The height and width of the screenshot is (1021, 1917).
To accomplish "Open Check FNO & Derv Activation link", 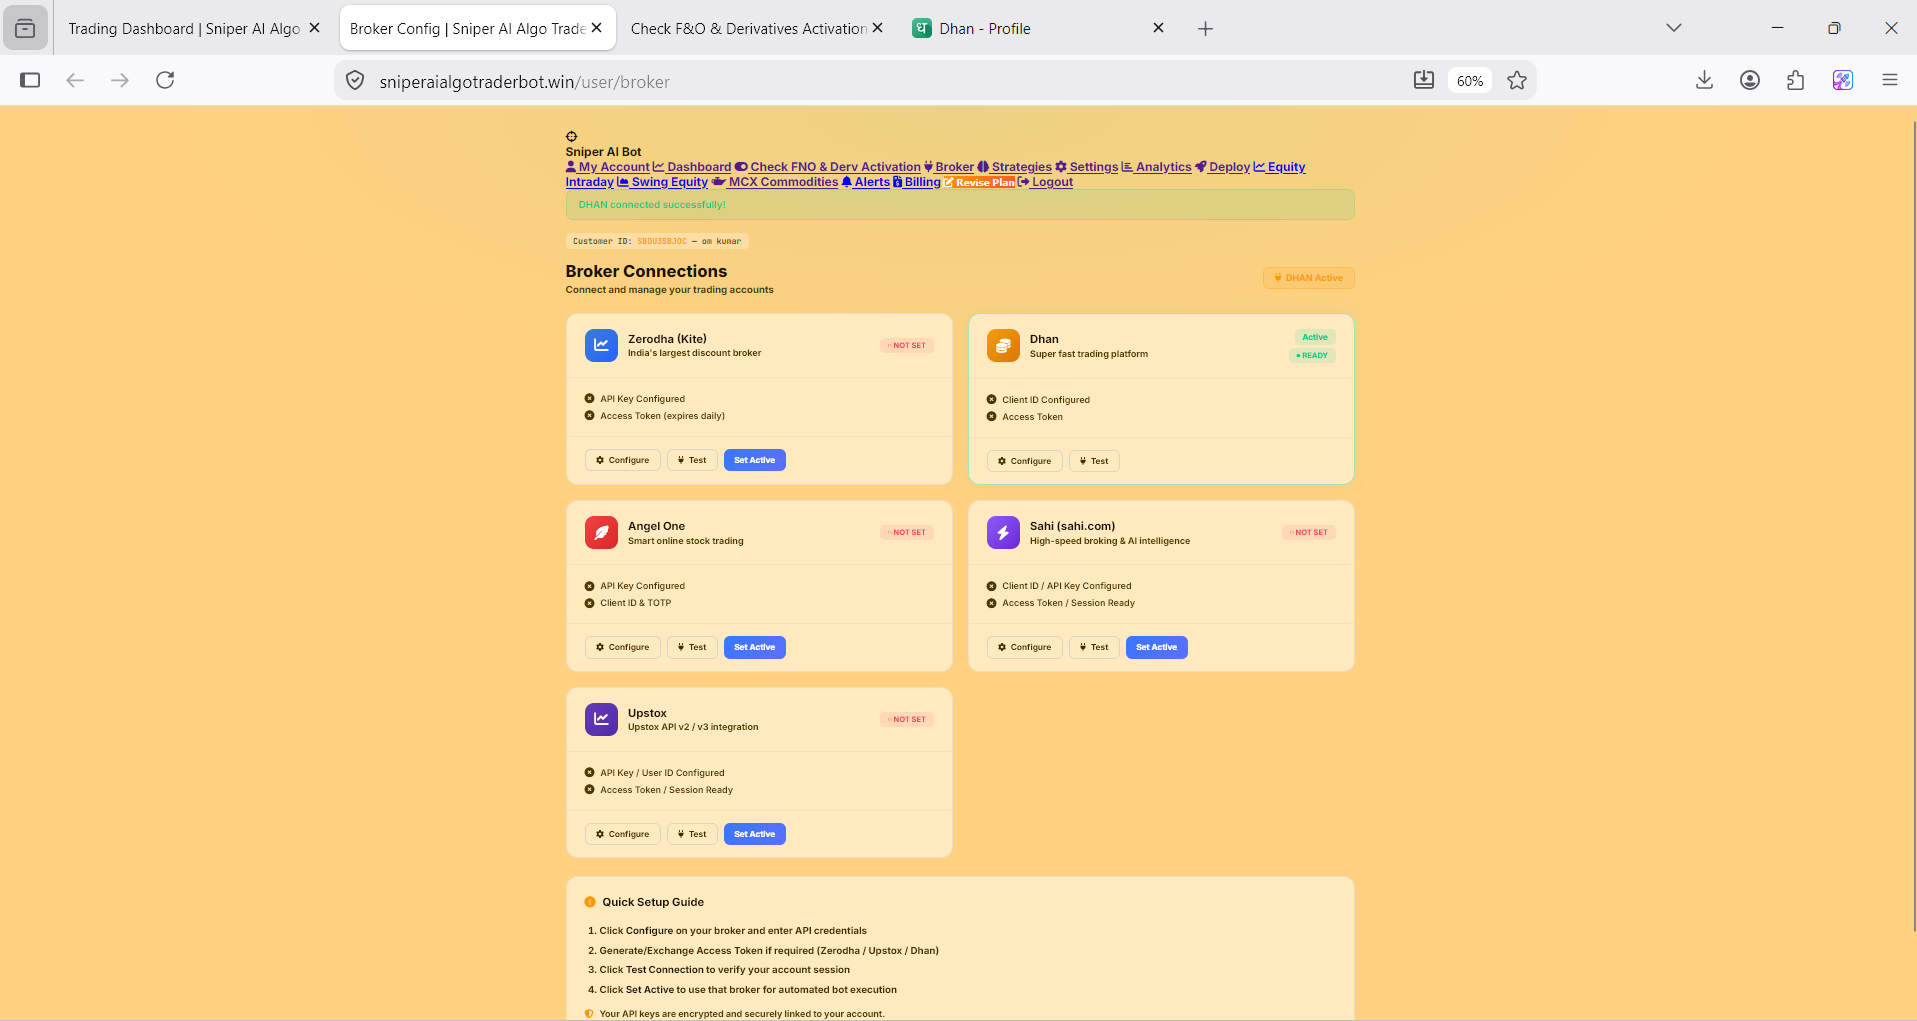I will pos(828,167).
